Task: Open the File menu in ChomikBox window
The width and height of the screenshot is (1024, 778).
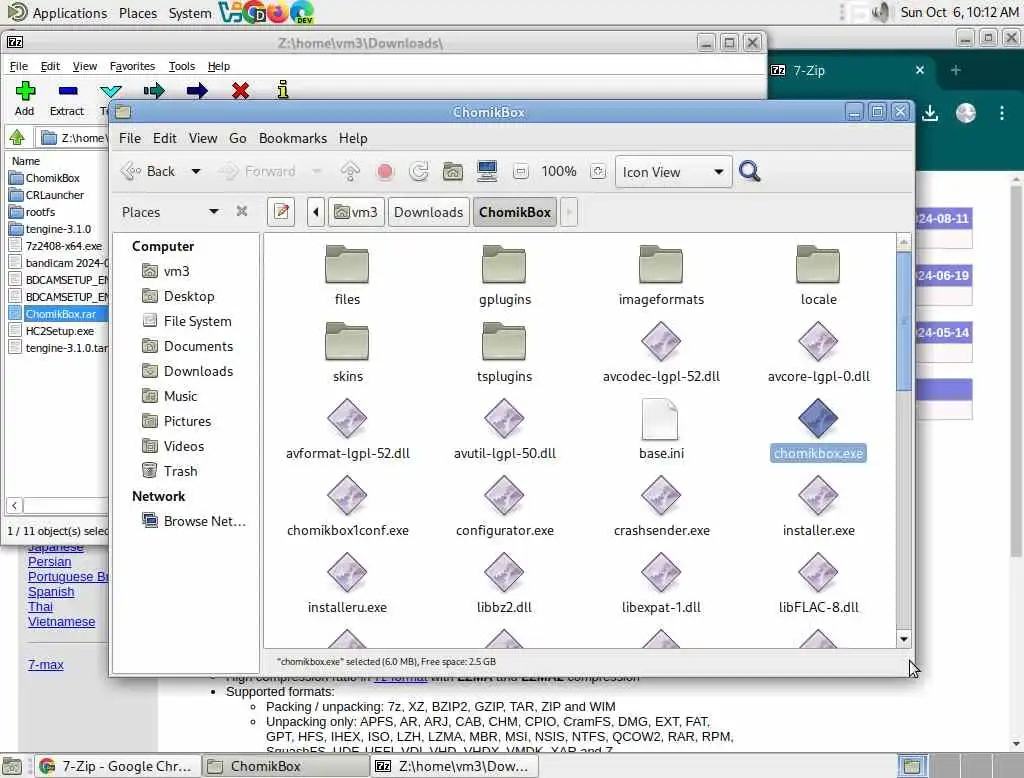Action: 129,138
